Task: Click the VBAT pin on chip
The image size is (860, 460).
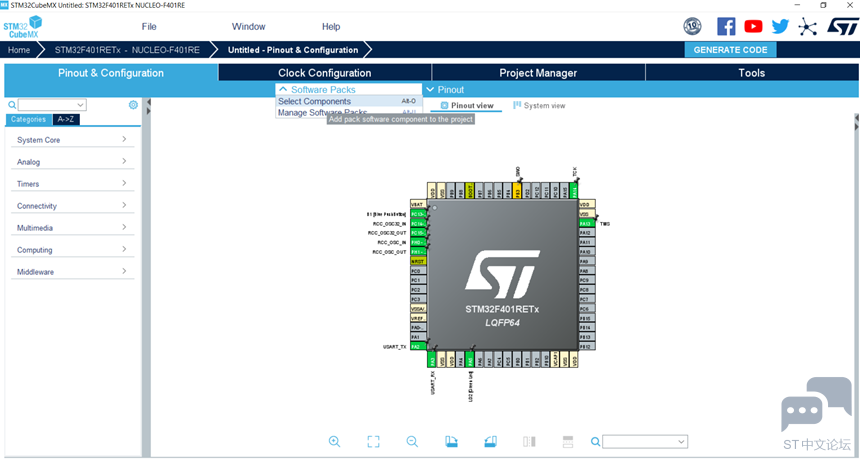Action: tap(418, 204)
